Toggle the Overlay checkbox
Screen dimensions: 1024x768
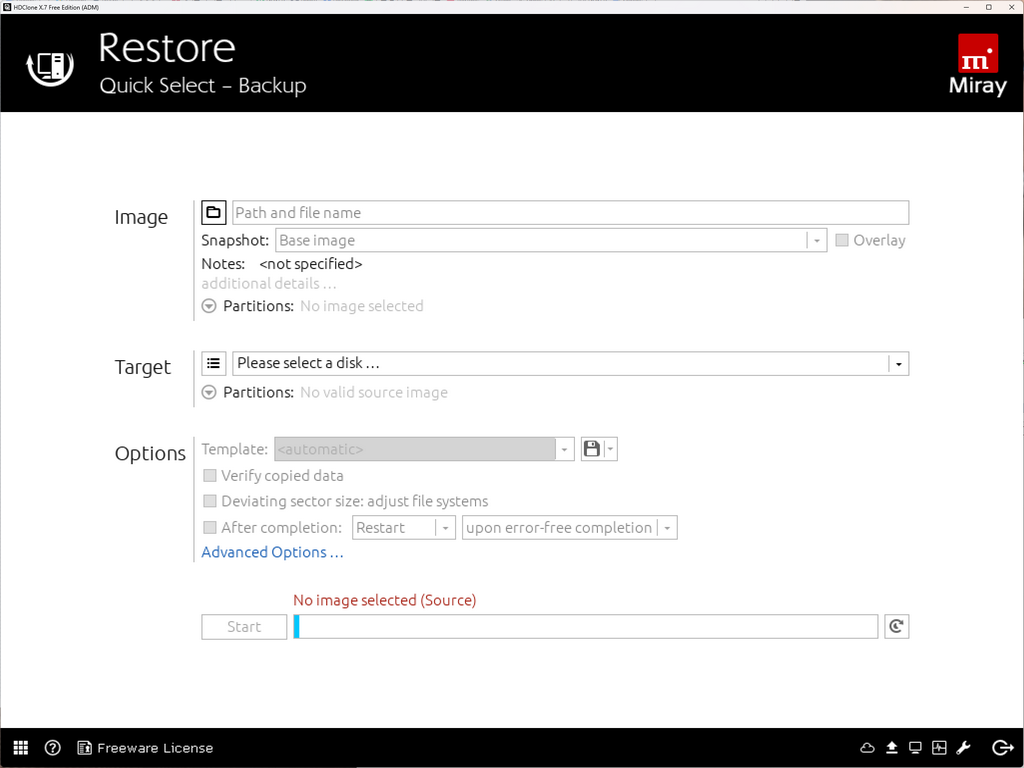coord(842,240)
